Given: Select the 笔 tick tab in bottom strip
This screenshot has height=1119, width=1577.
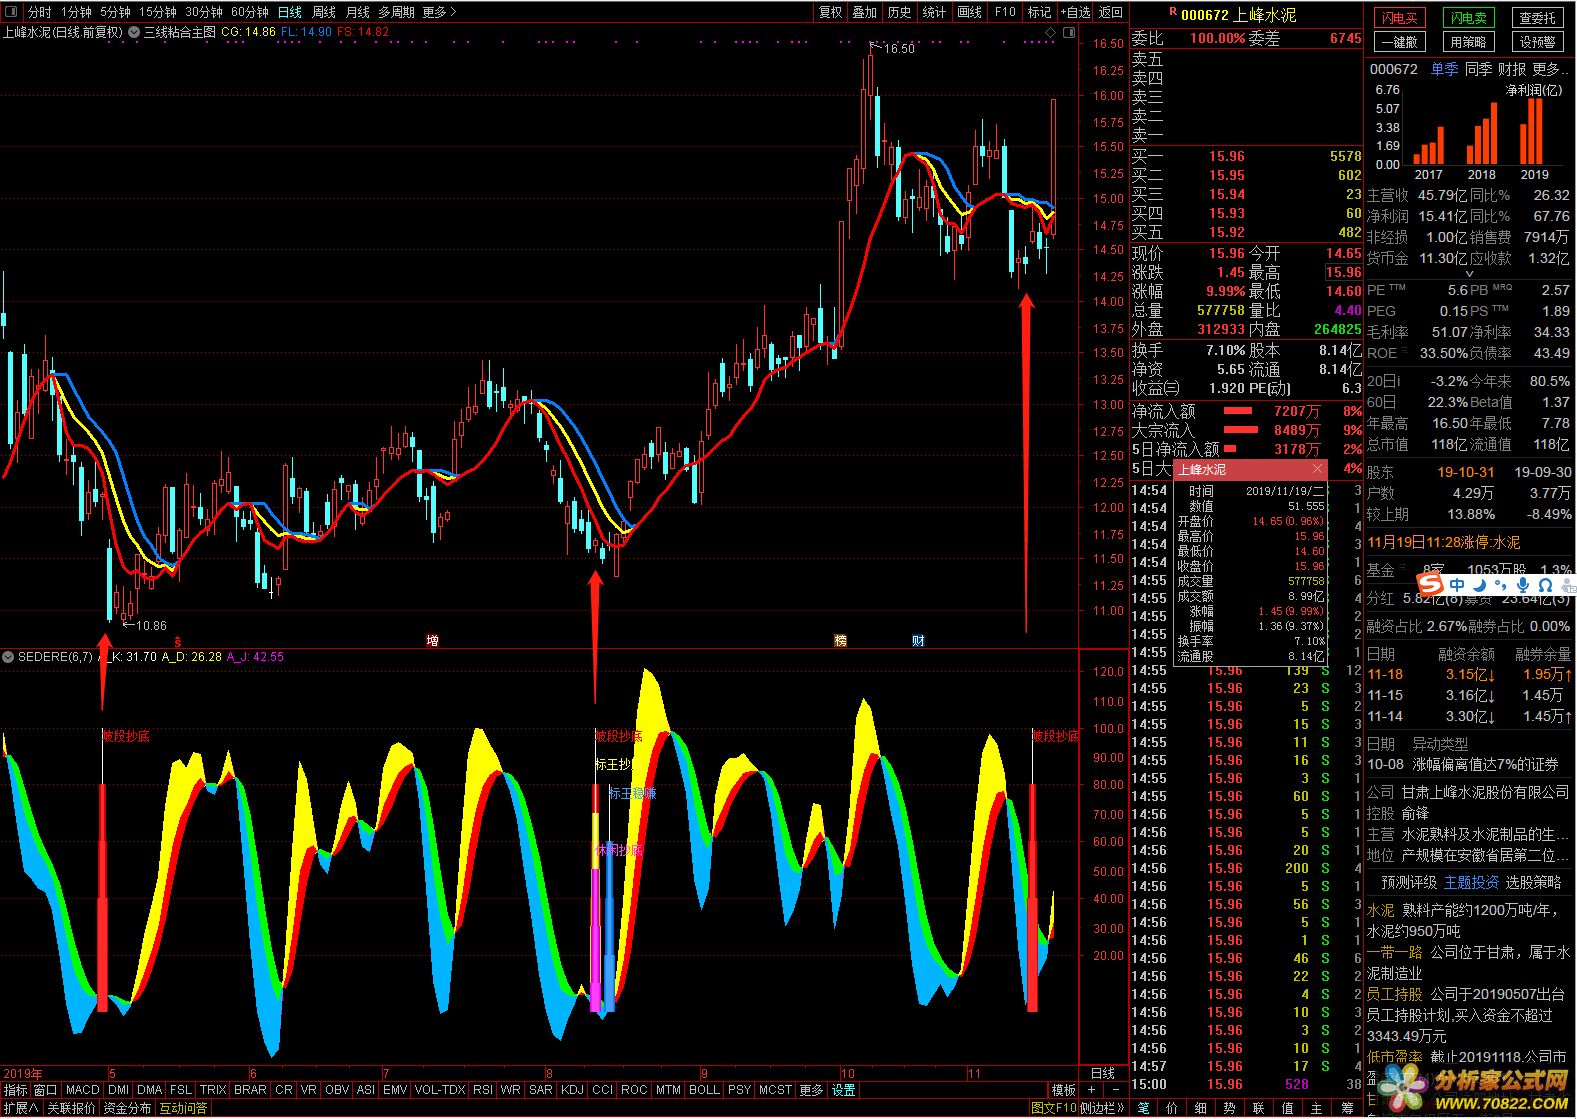Looking at the screenshot, I should [1144, 1108].
